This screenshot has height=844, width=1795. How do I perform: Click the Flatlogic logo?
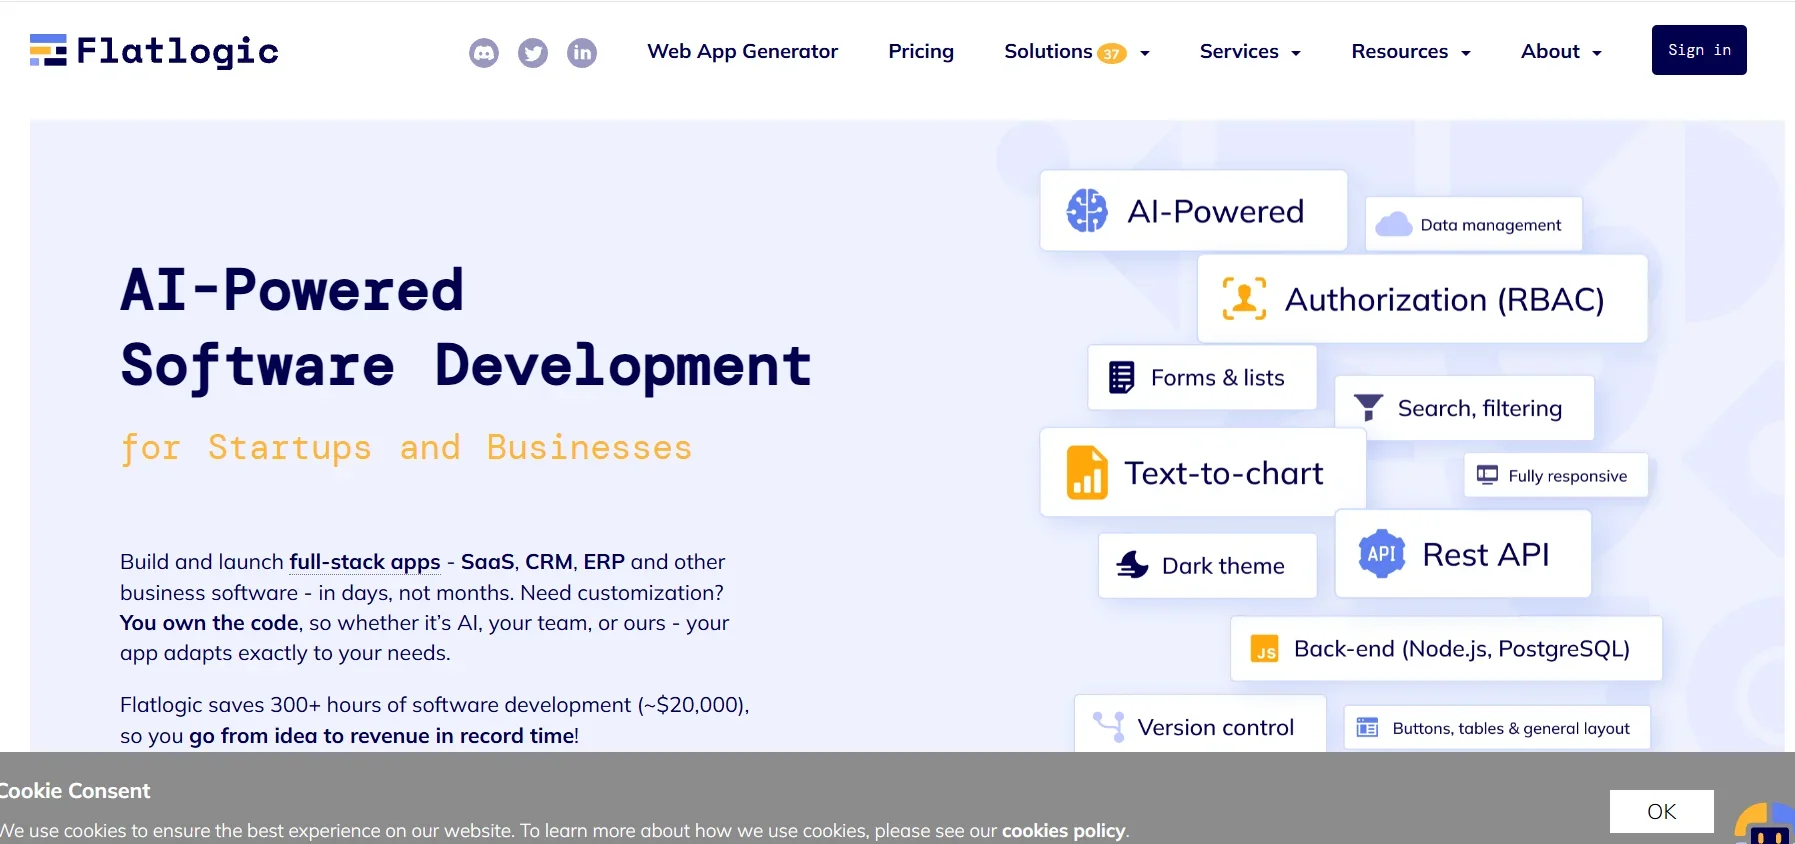click(x=154, y=51)
